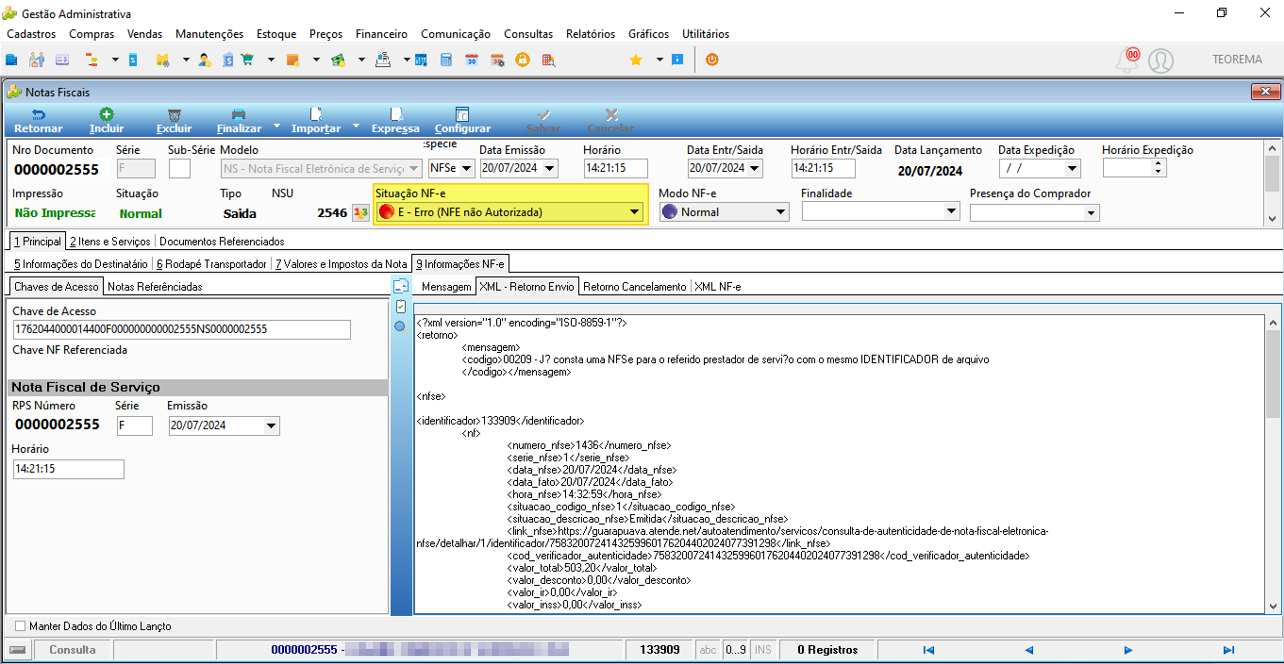1284x664 pixels.
Task: Switch to the XML NF-e tab
Action: point(718,287)
